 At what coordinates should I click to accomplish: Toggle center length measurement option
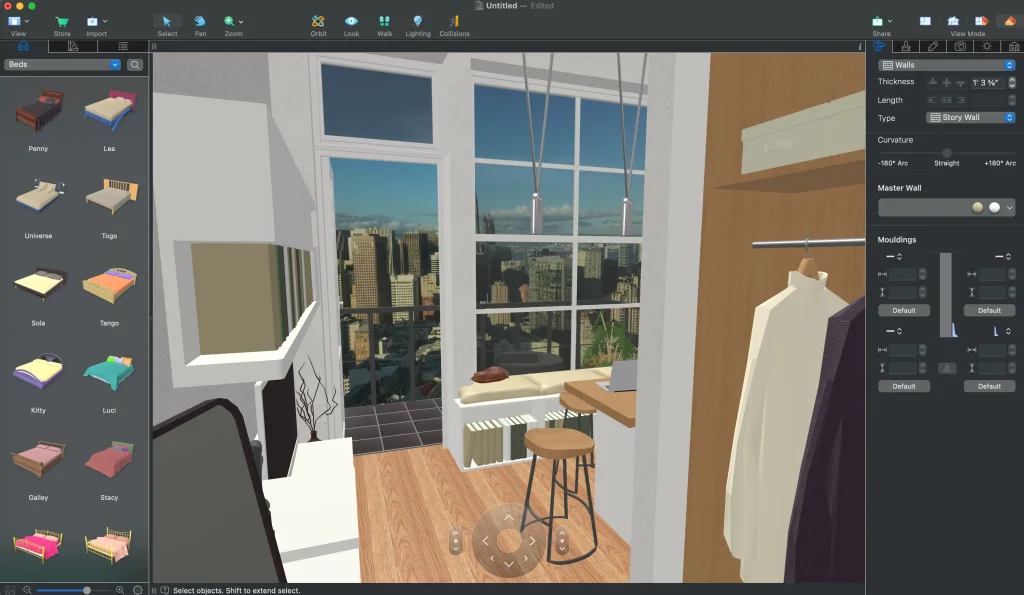[946, 100]
